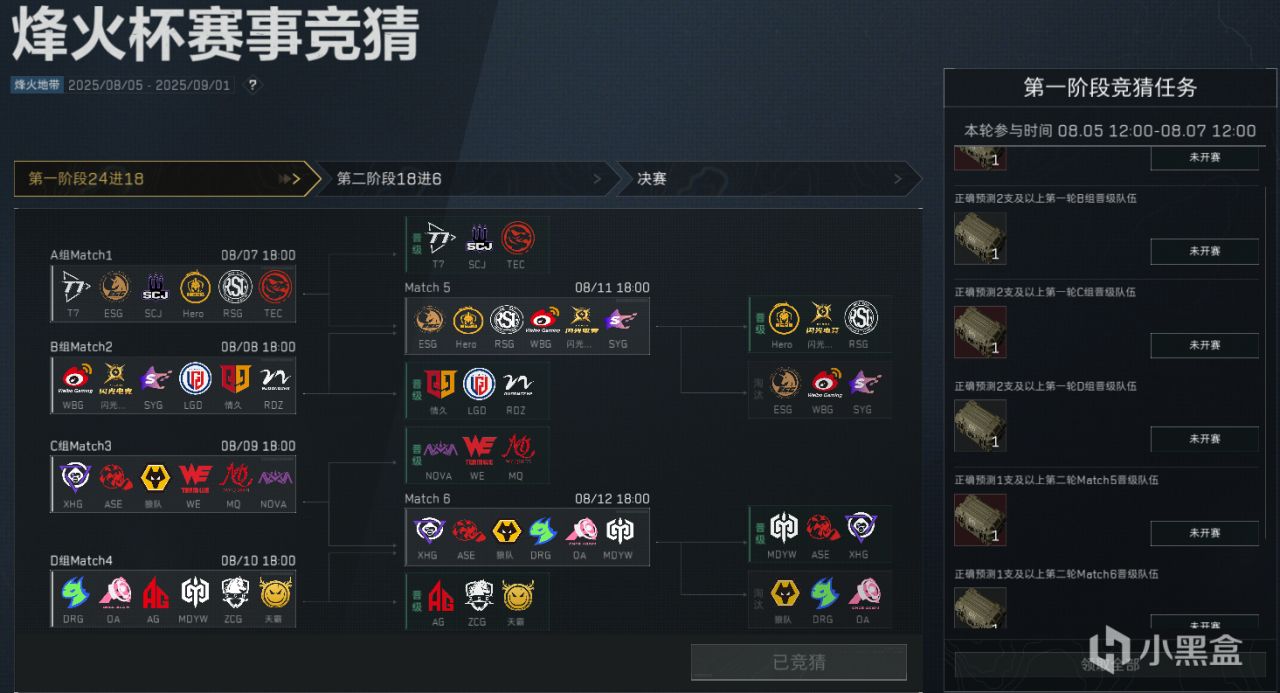Click the MDYW logo in Match 6
Screen dimensions: 1280x693
pyautogui.click(x=620, y=530)
